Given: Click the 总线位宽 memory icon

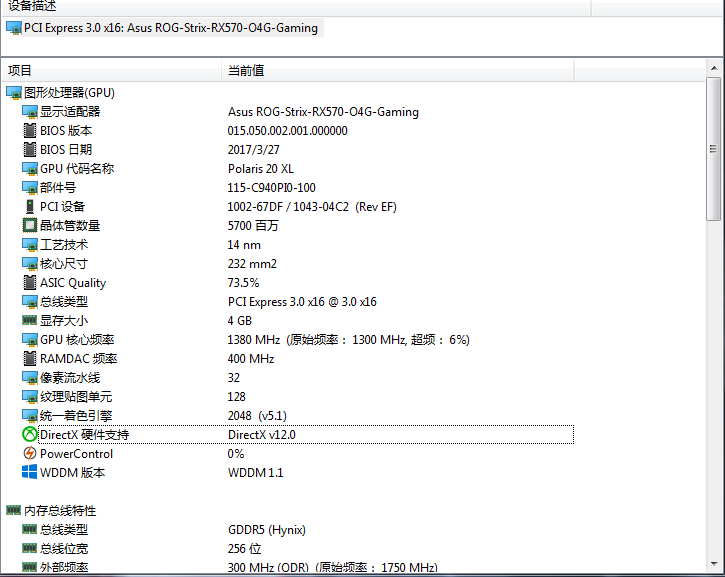Looking at the screenshot, I should 30,548.
